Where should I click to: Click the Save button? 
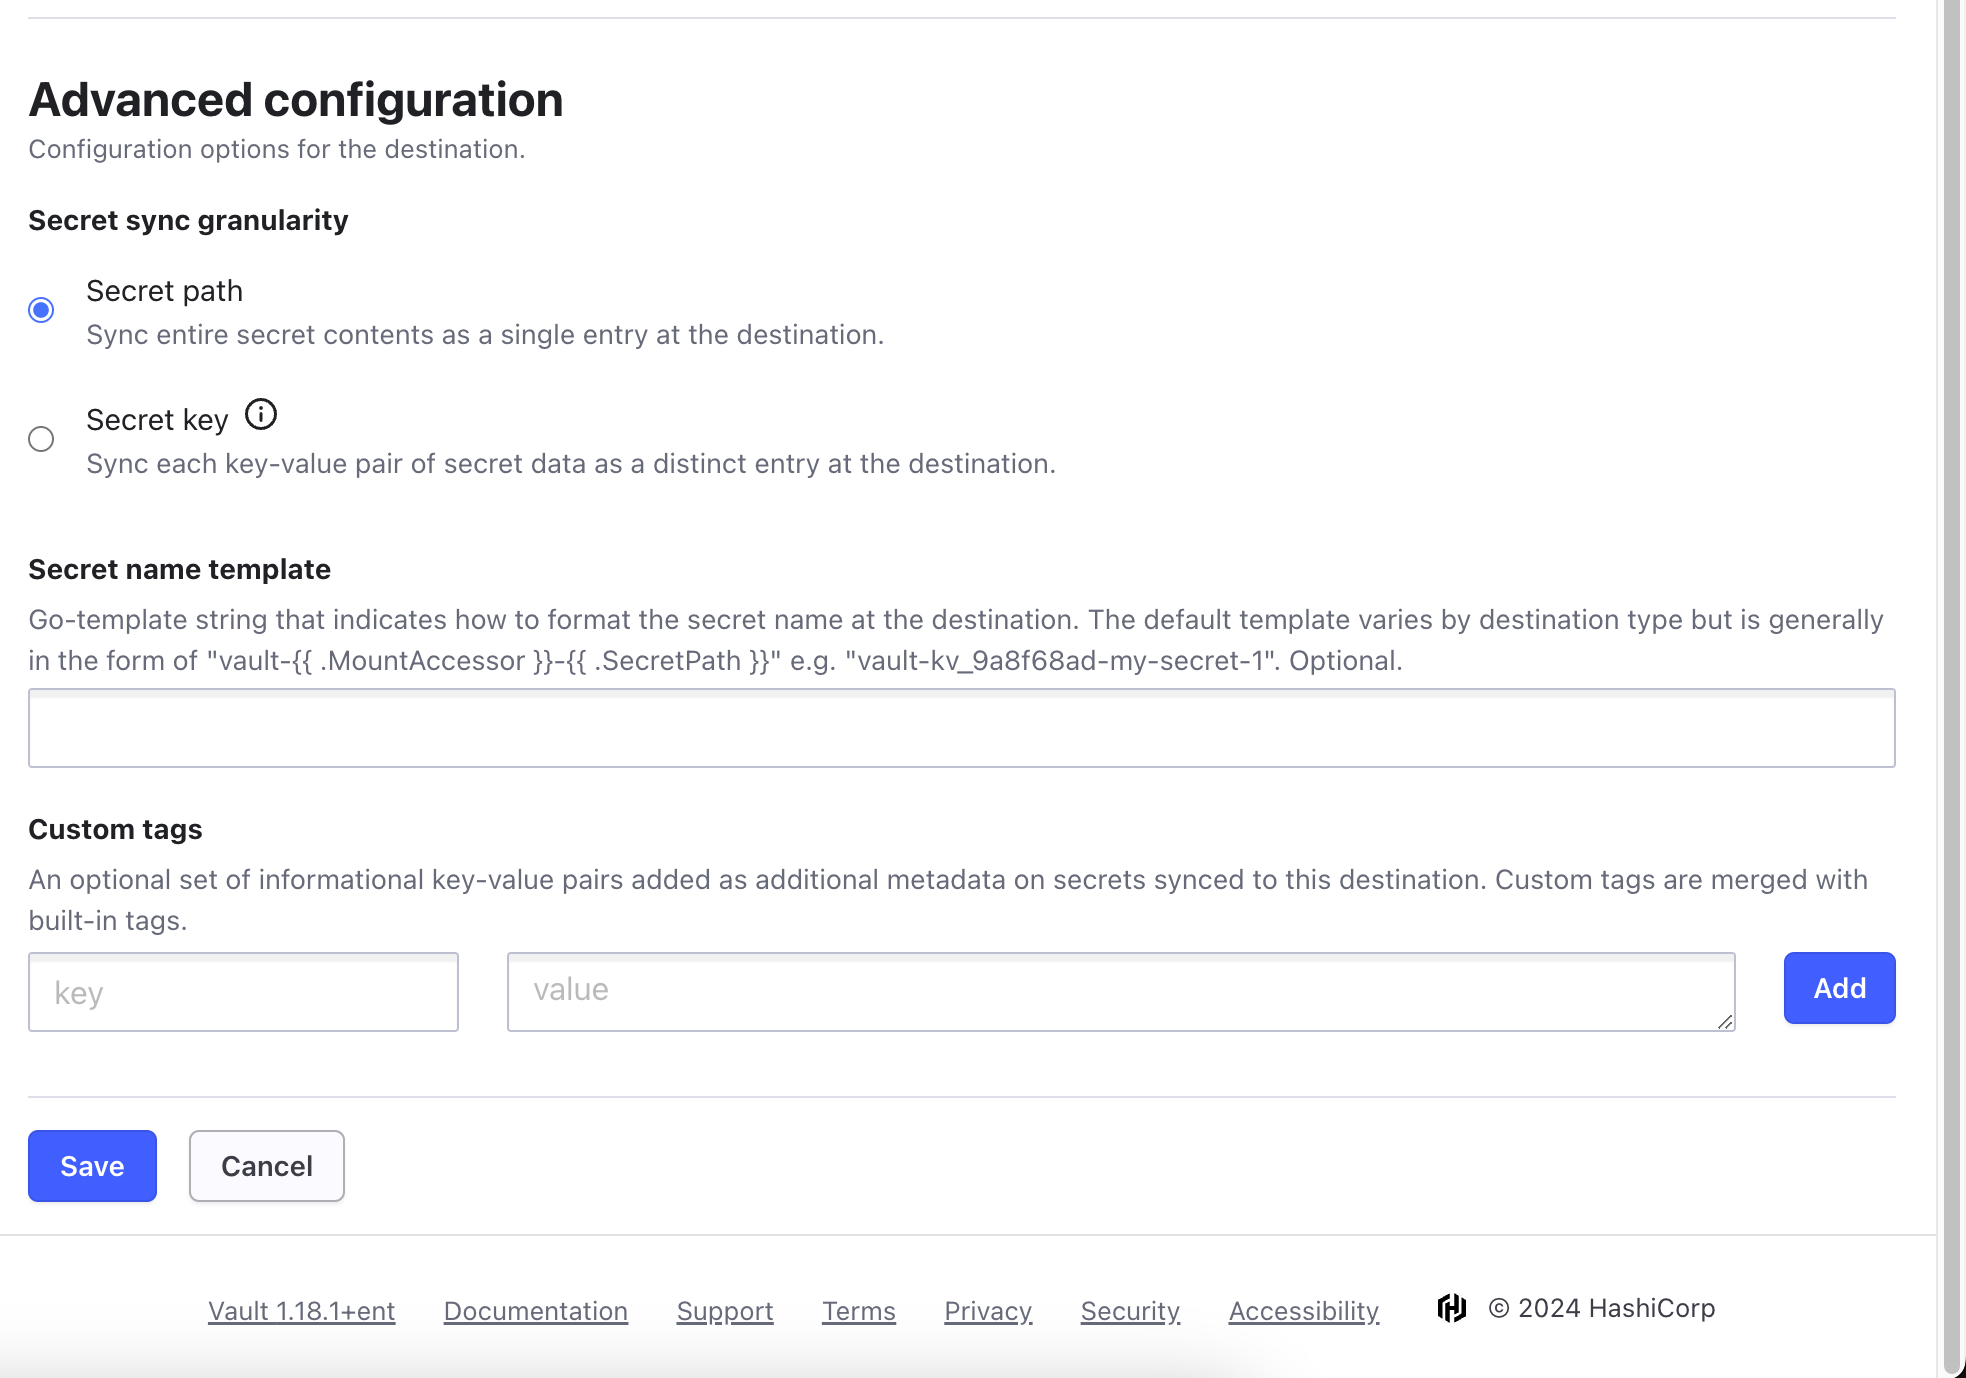click(x=91, y=1166)
